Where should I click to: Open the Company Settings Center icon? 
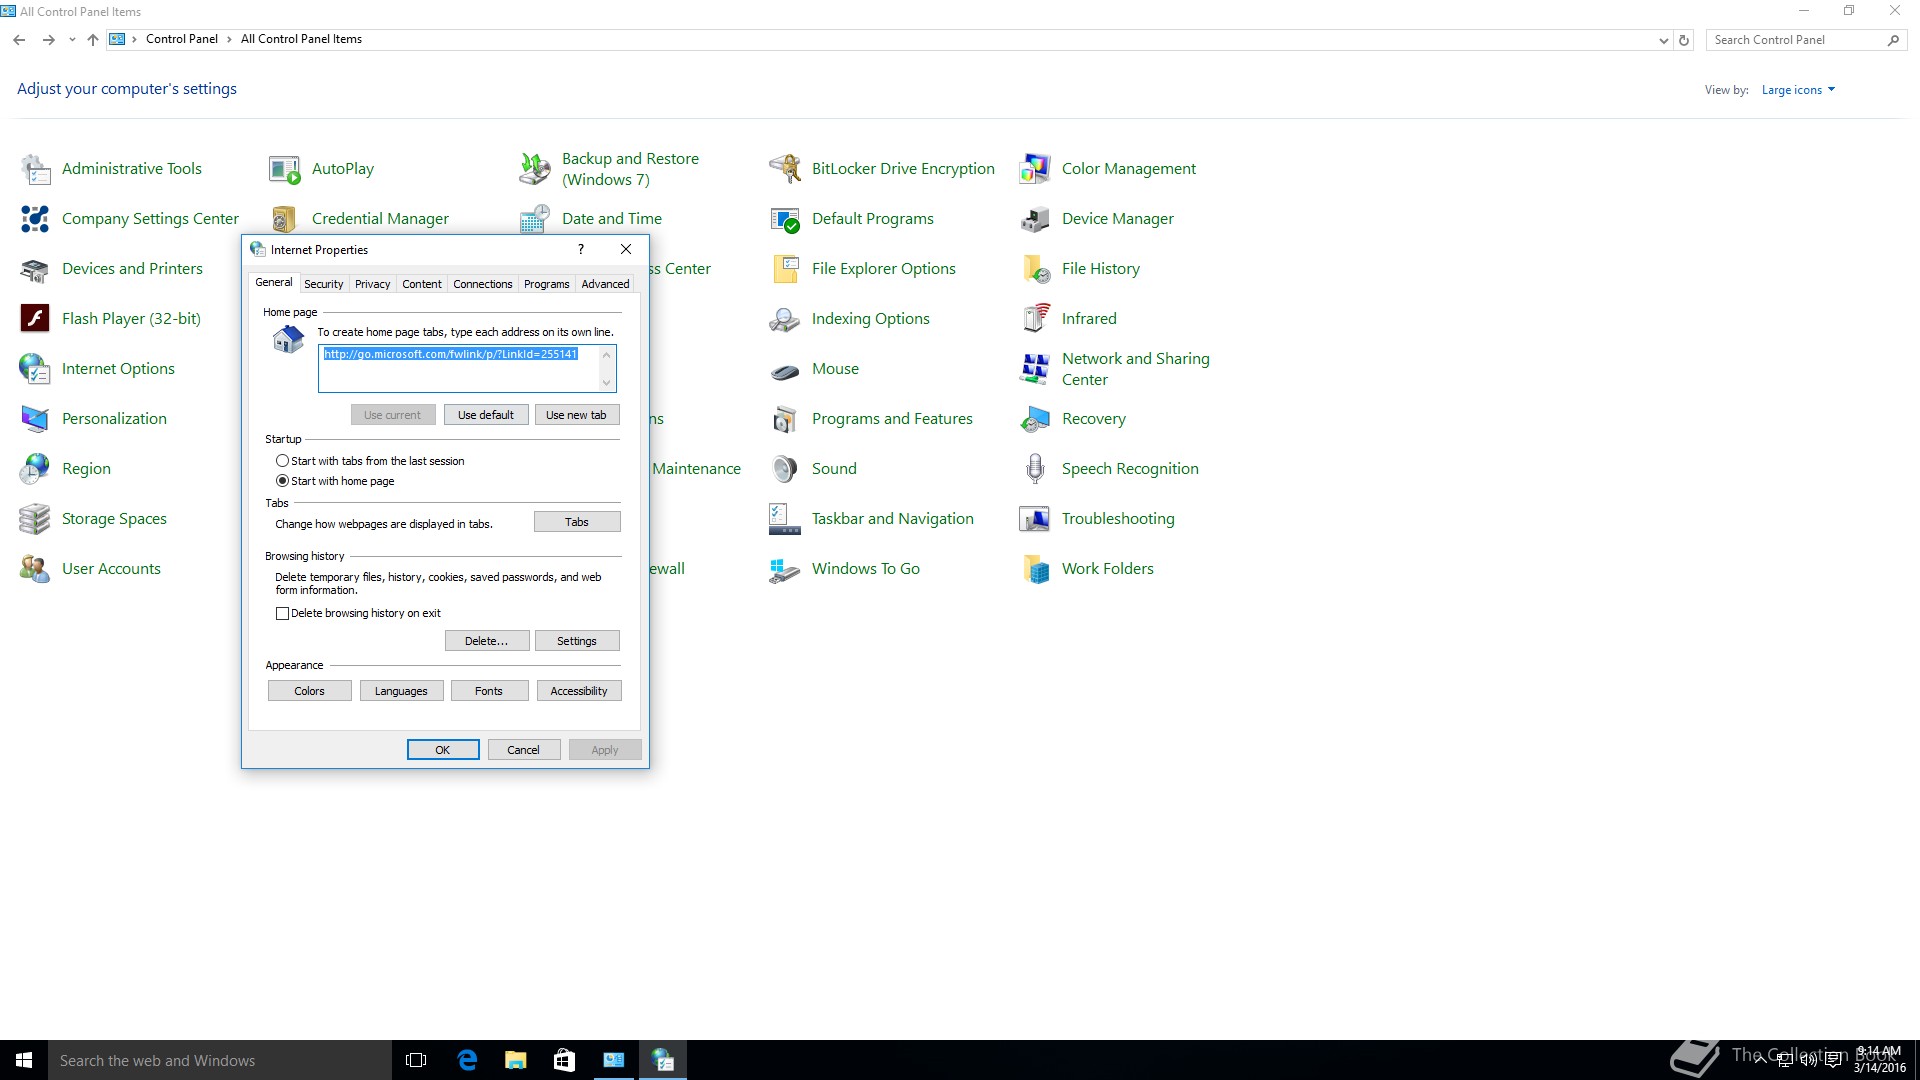click(x=35, y=219)
